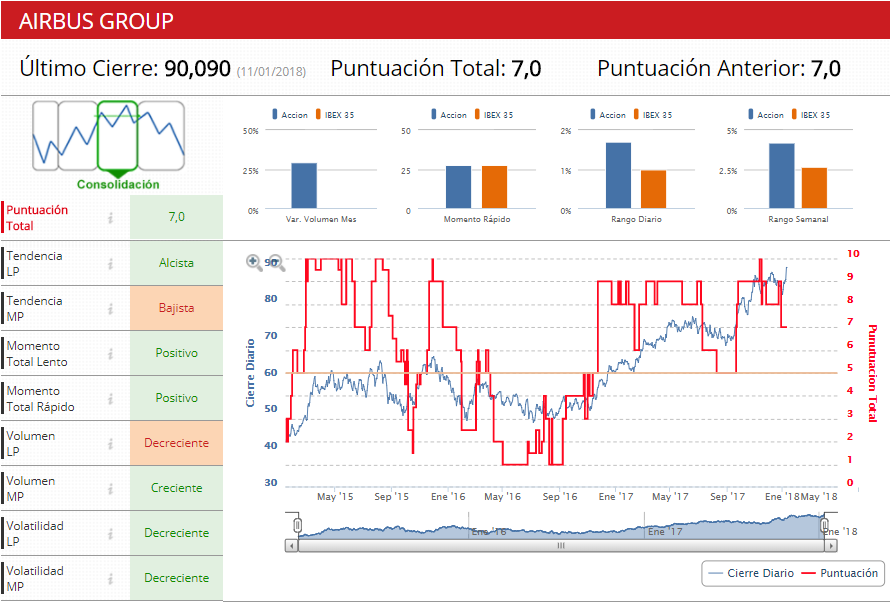Click the Var. Volumen Mes chart caption
This screenshot has height=602, width=892.
pos(321,219)
